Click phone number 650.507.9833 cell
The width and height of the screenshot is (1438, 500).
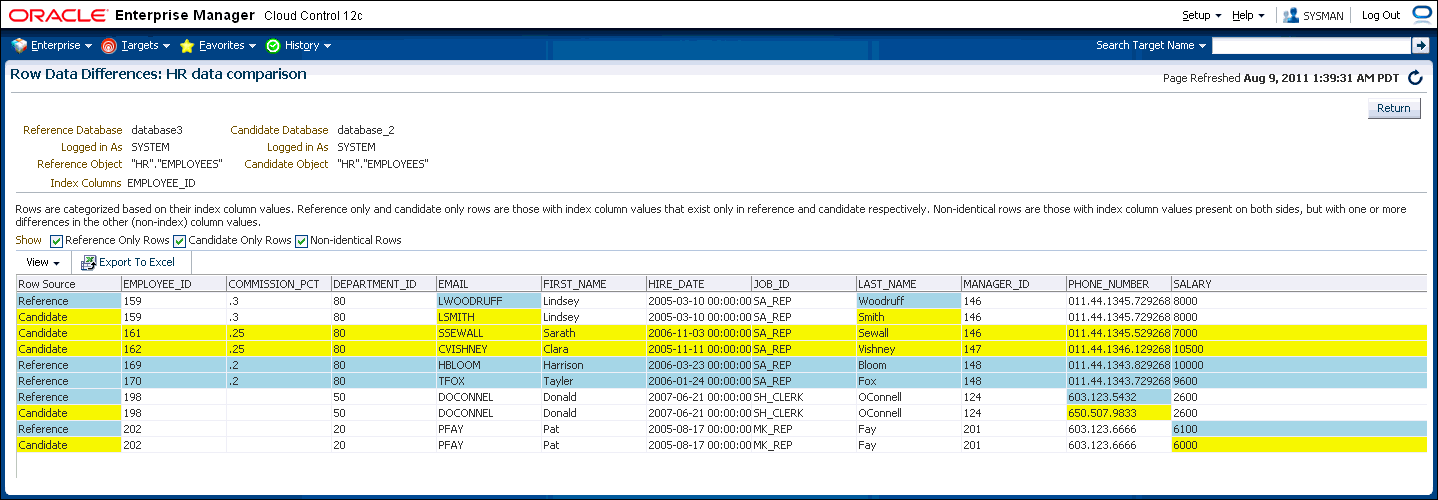(1119, 413)
